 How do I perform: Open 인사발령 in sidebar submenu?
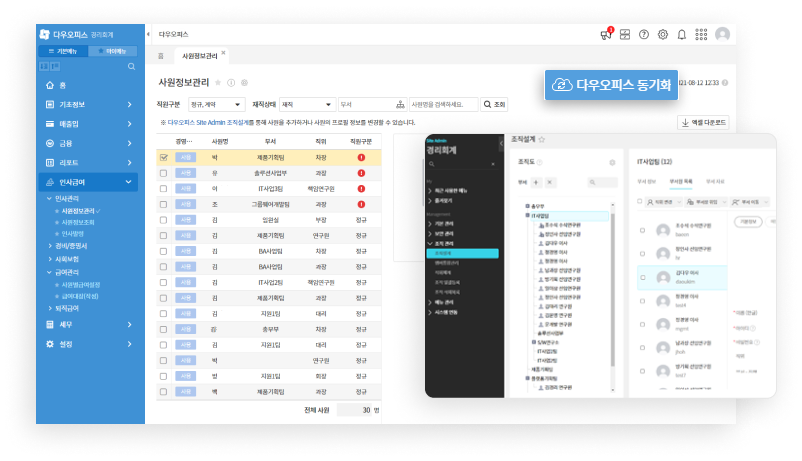coord(73,234)
